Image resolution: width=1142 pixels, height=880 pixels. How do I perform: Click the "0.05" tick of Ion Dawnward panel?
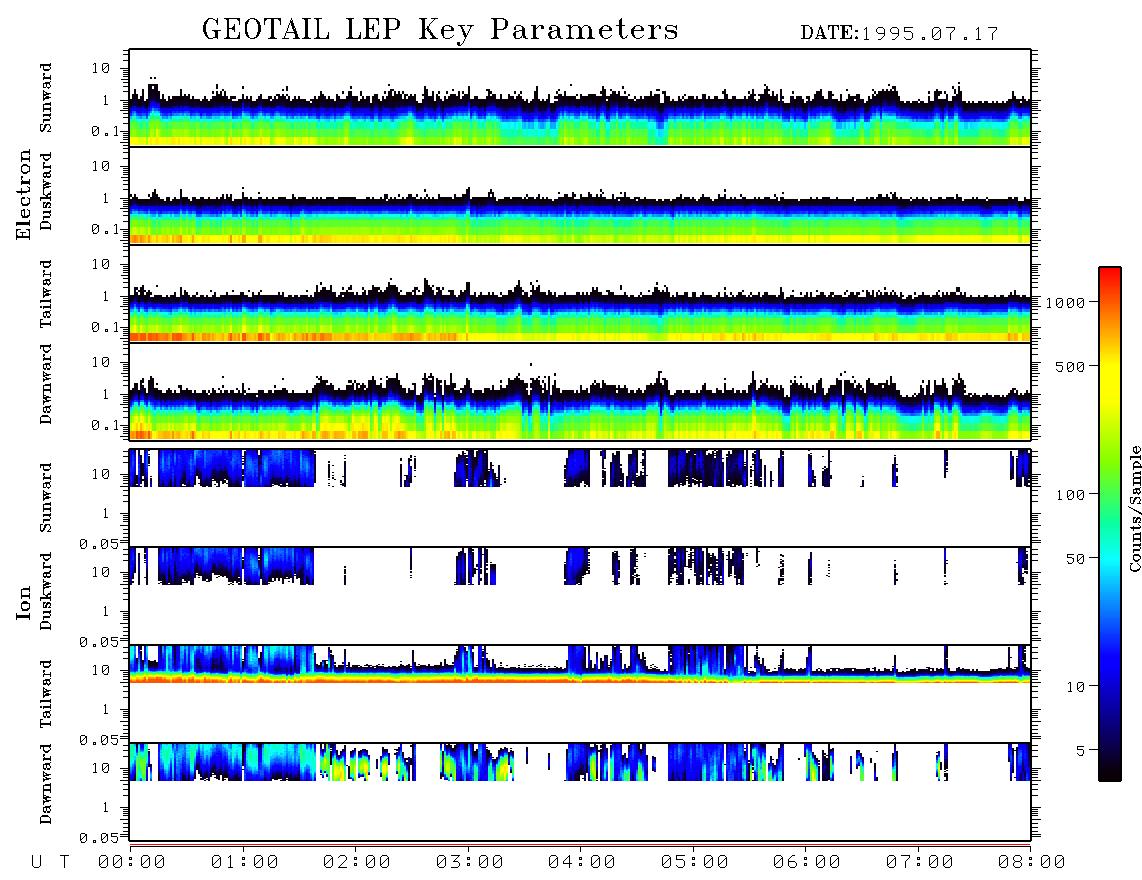tap(98, 838)
